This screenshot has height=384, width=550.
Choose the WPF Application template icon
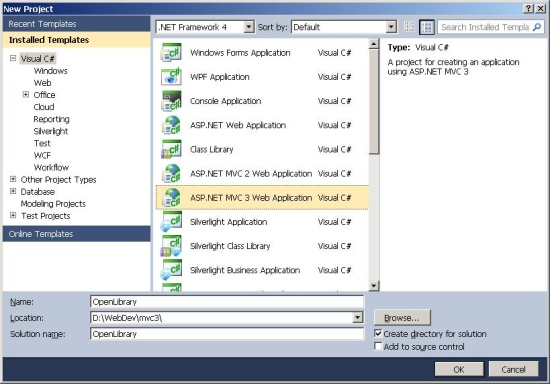[171, 77]
